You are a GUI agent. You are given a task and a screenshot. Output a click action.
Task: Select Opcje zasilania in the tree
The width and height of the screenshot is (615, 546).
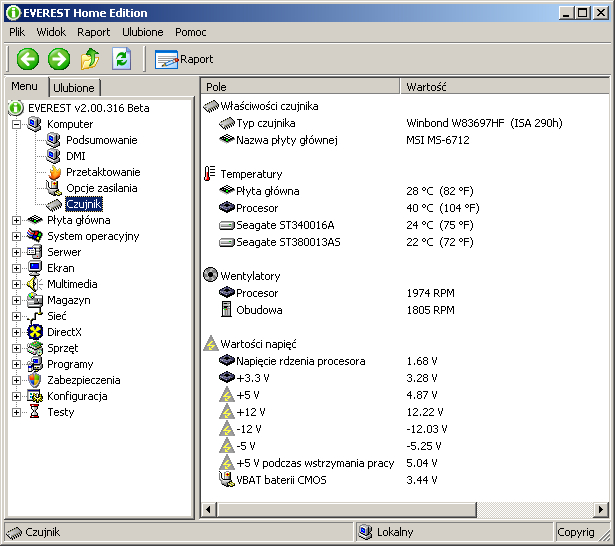click(x=102, y=188)
